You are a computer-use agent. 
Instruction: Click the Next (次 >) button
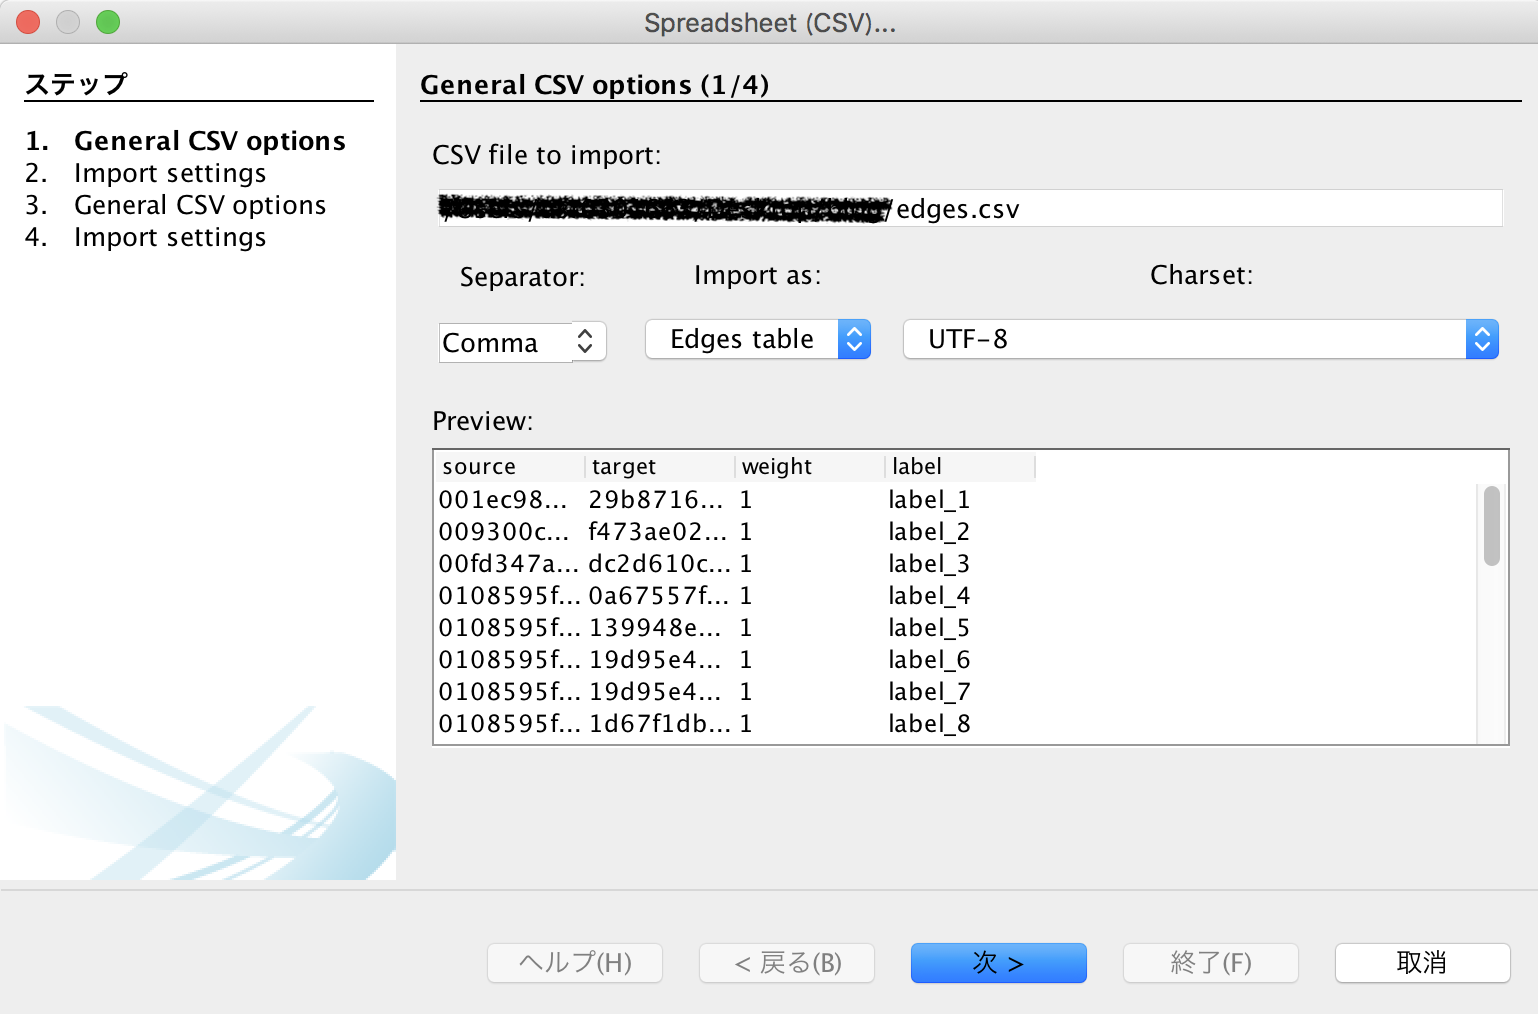point(997,963)
